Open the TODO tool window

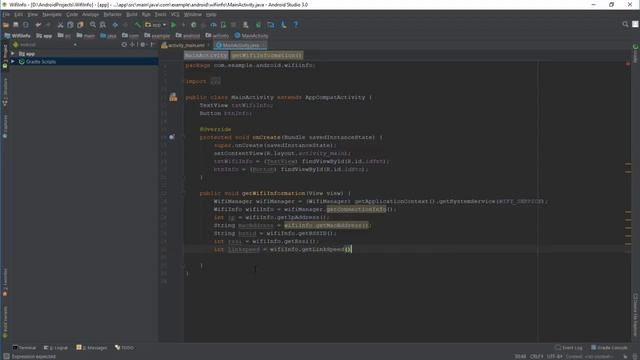(124, 348)
